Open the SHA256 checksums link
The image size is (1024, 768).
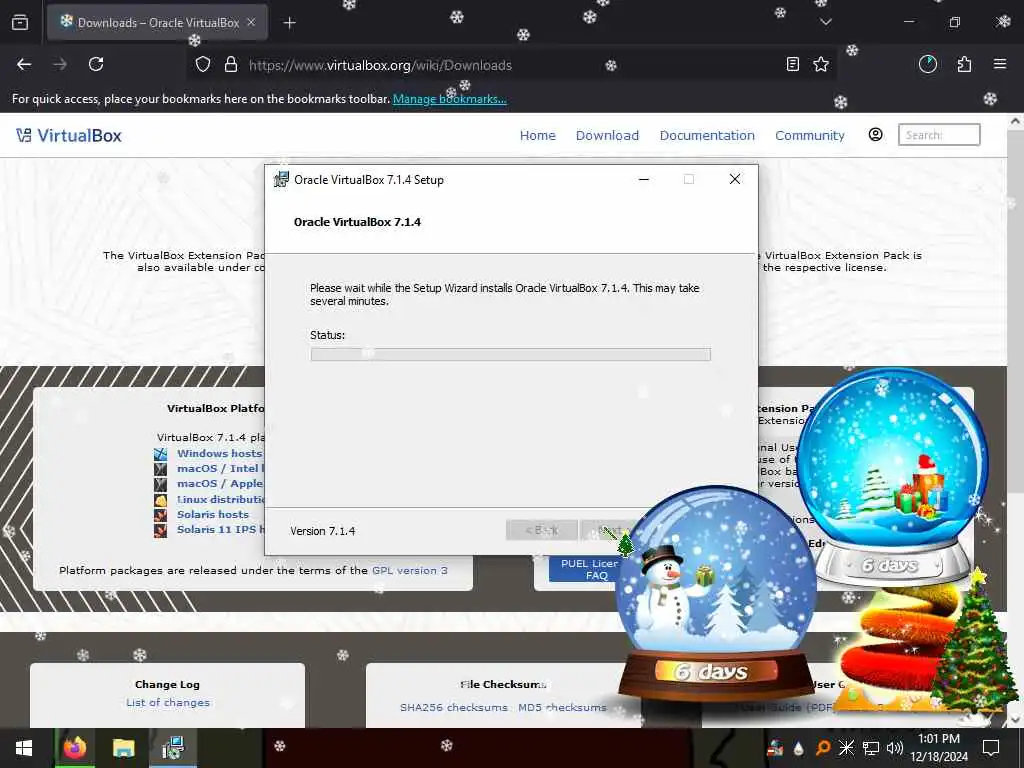[x=453, y=707]
